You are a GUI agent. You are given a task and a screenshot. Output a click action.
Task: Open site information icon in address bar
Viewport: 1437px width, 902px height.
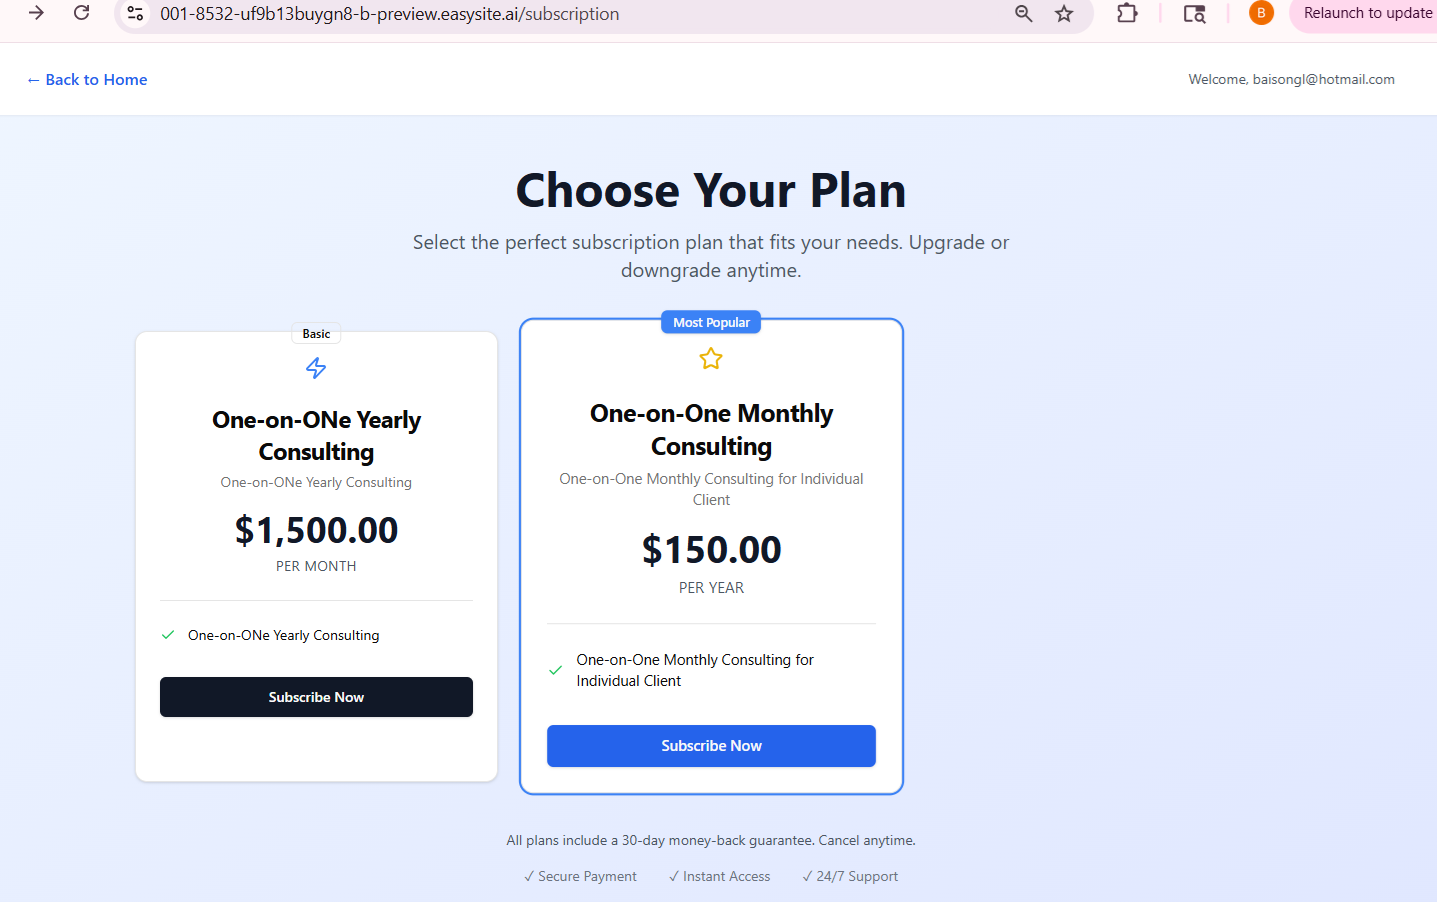point(136,14)
